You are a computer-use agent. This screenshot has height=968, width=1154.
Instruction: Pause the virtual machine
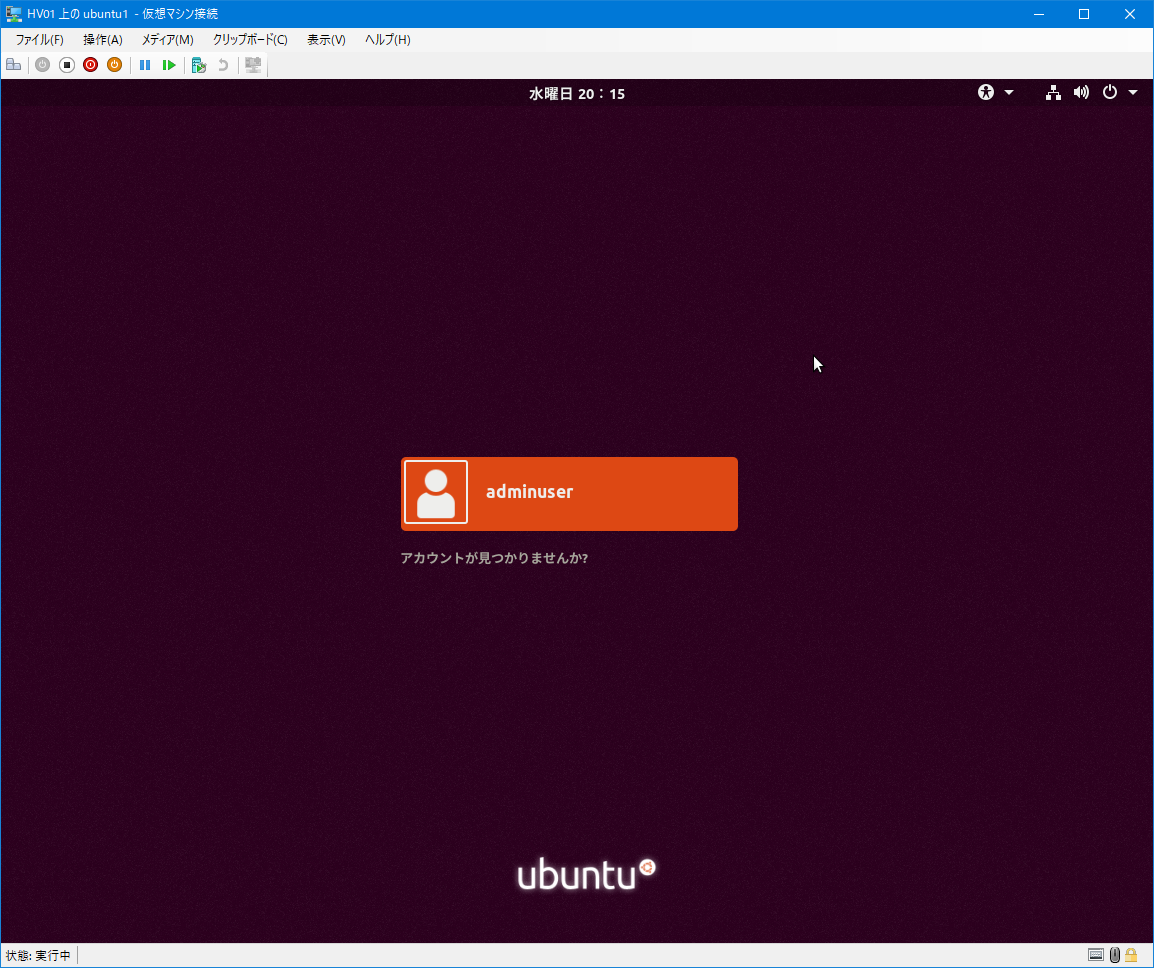pos(145,65)
